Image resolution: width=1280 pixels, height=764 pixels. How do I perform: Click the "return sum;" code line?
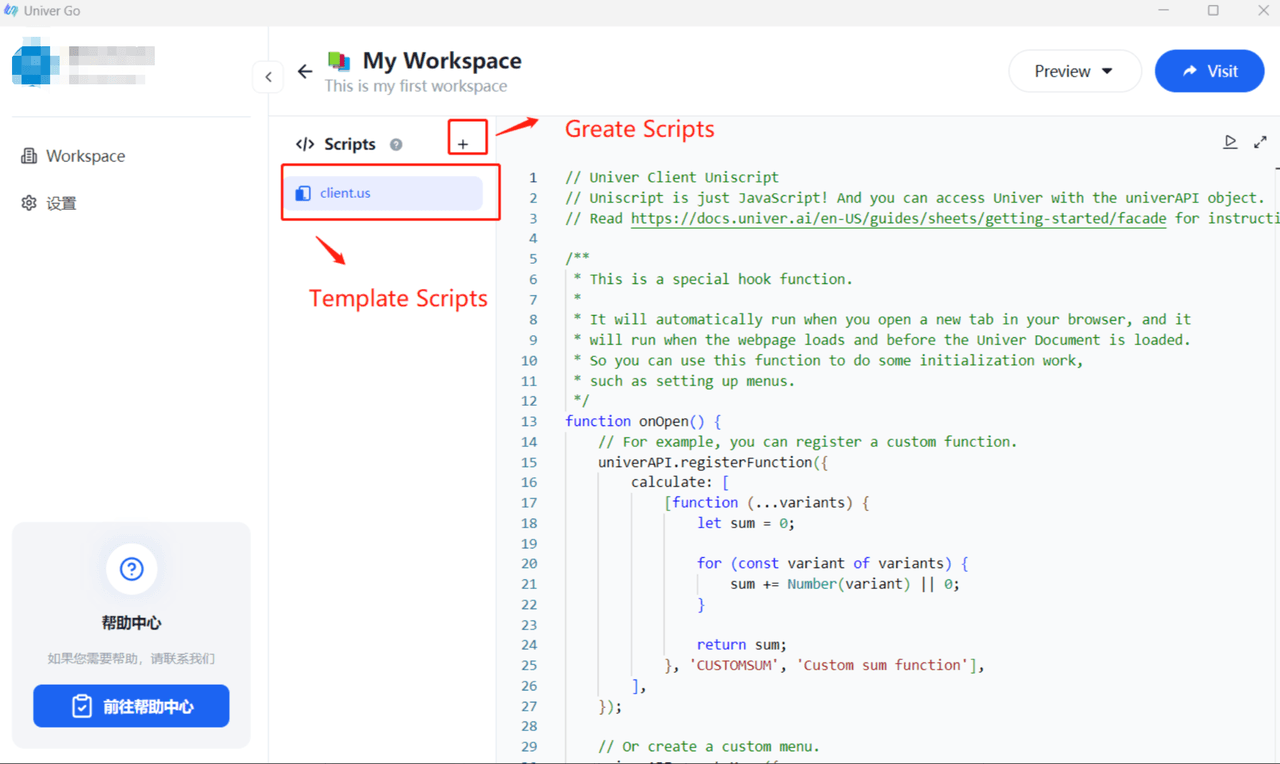[x=742, y=645]
